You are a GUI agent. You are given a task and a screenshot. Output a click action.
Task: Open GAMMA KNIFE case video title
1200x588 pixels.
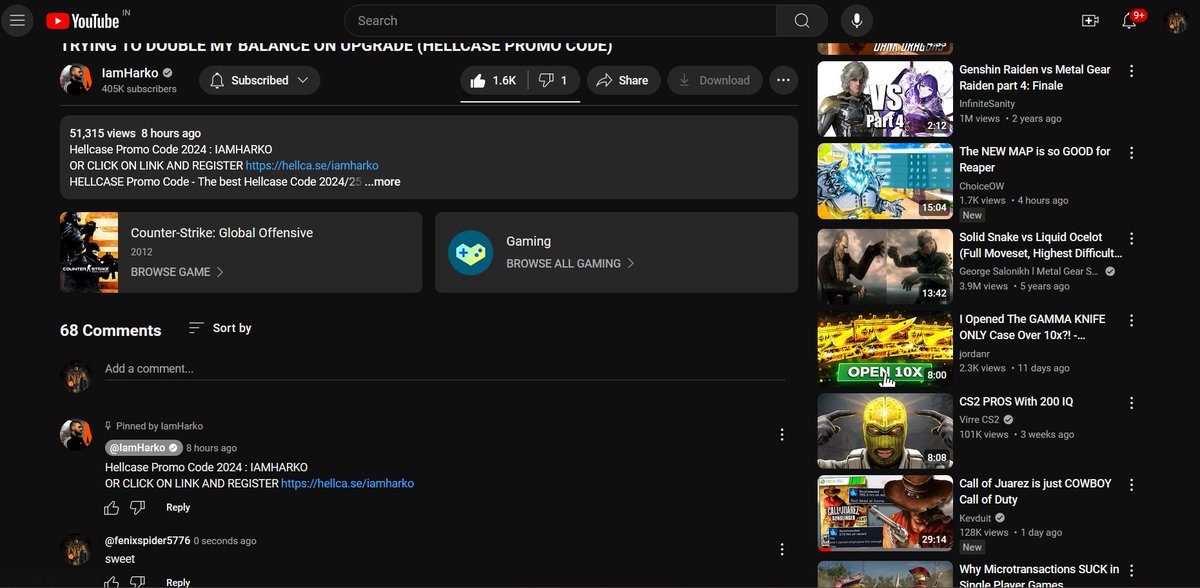pyautogui.click(x=1032, y=327)
